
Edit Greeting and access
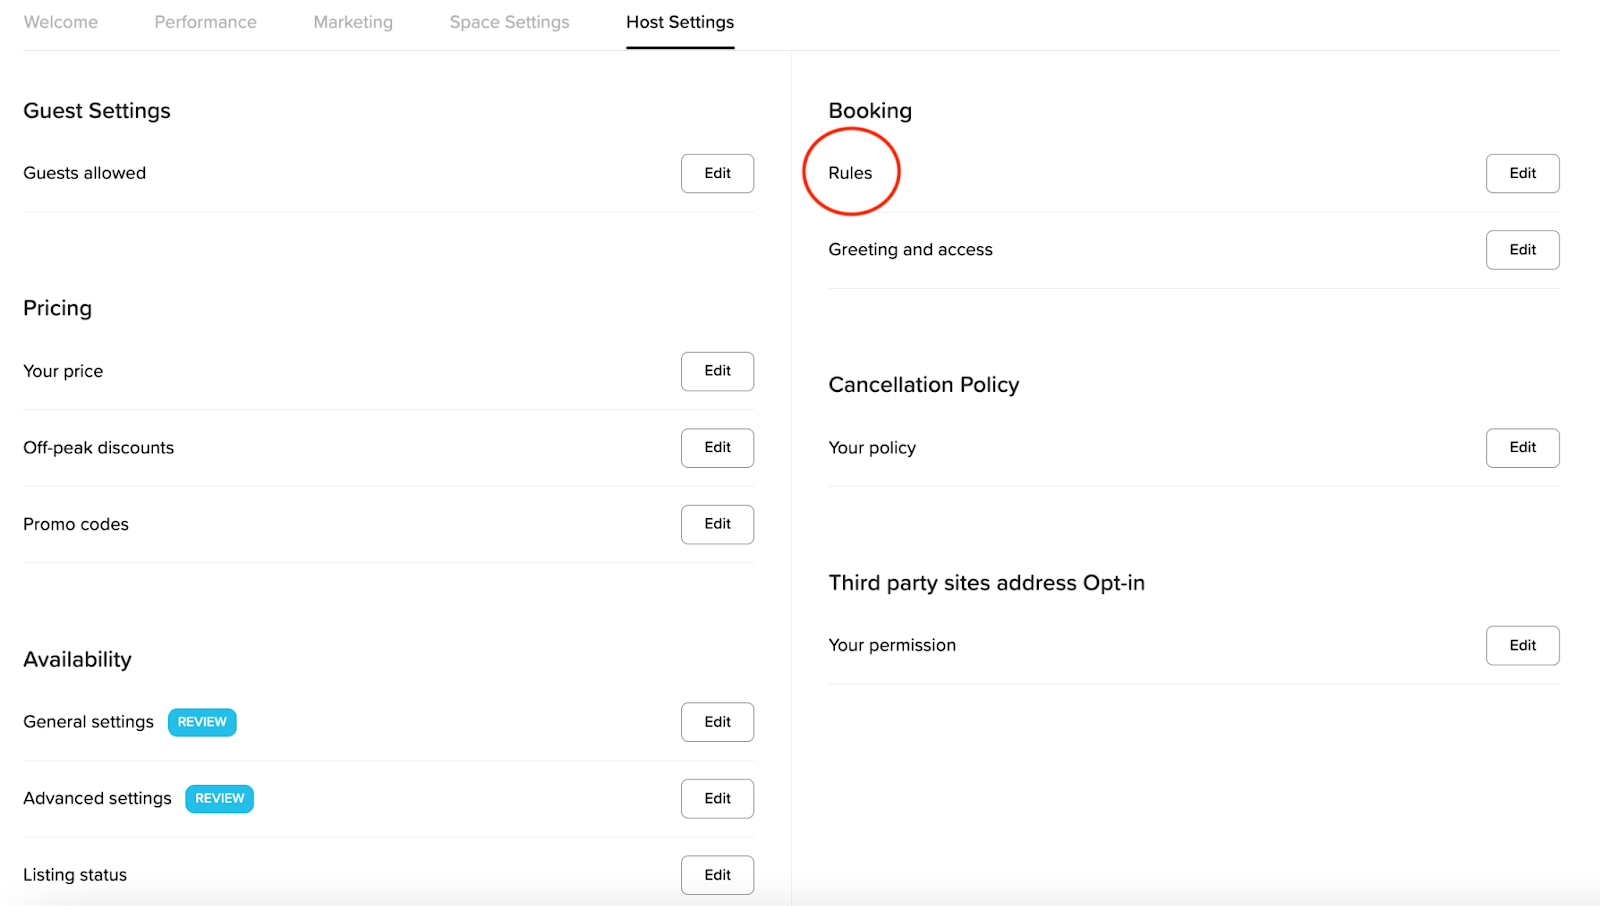1522,250
